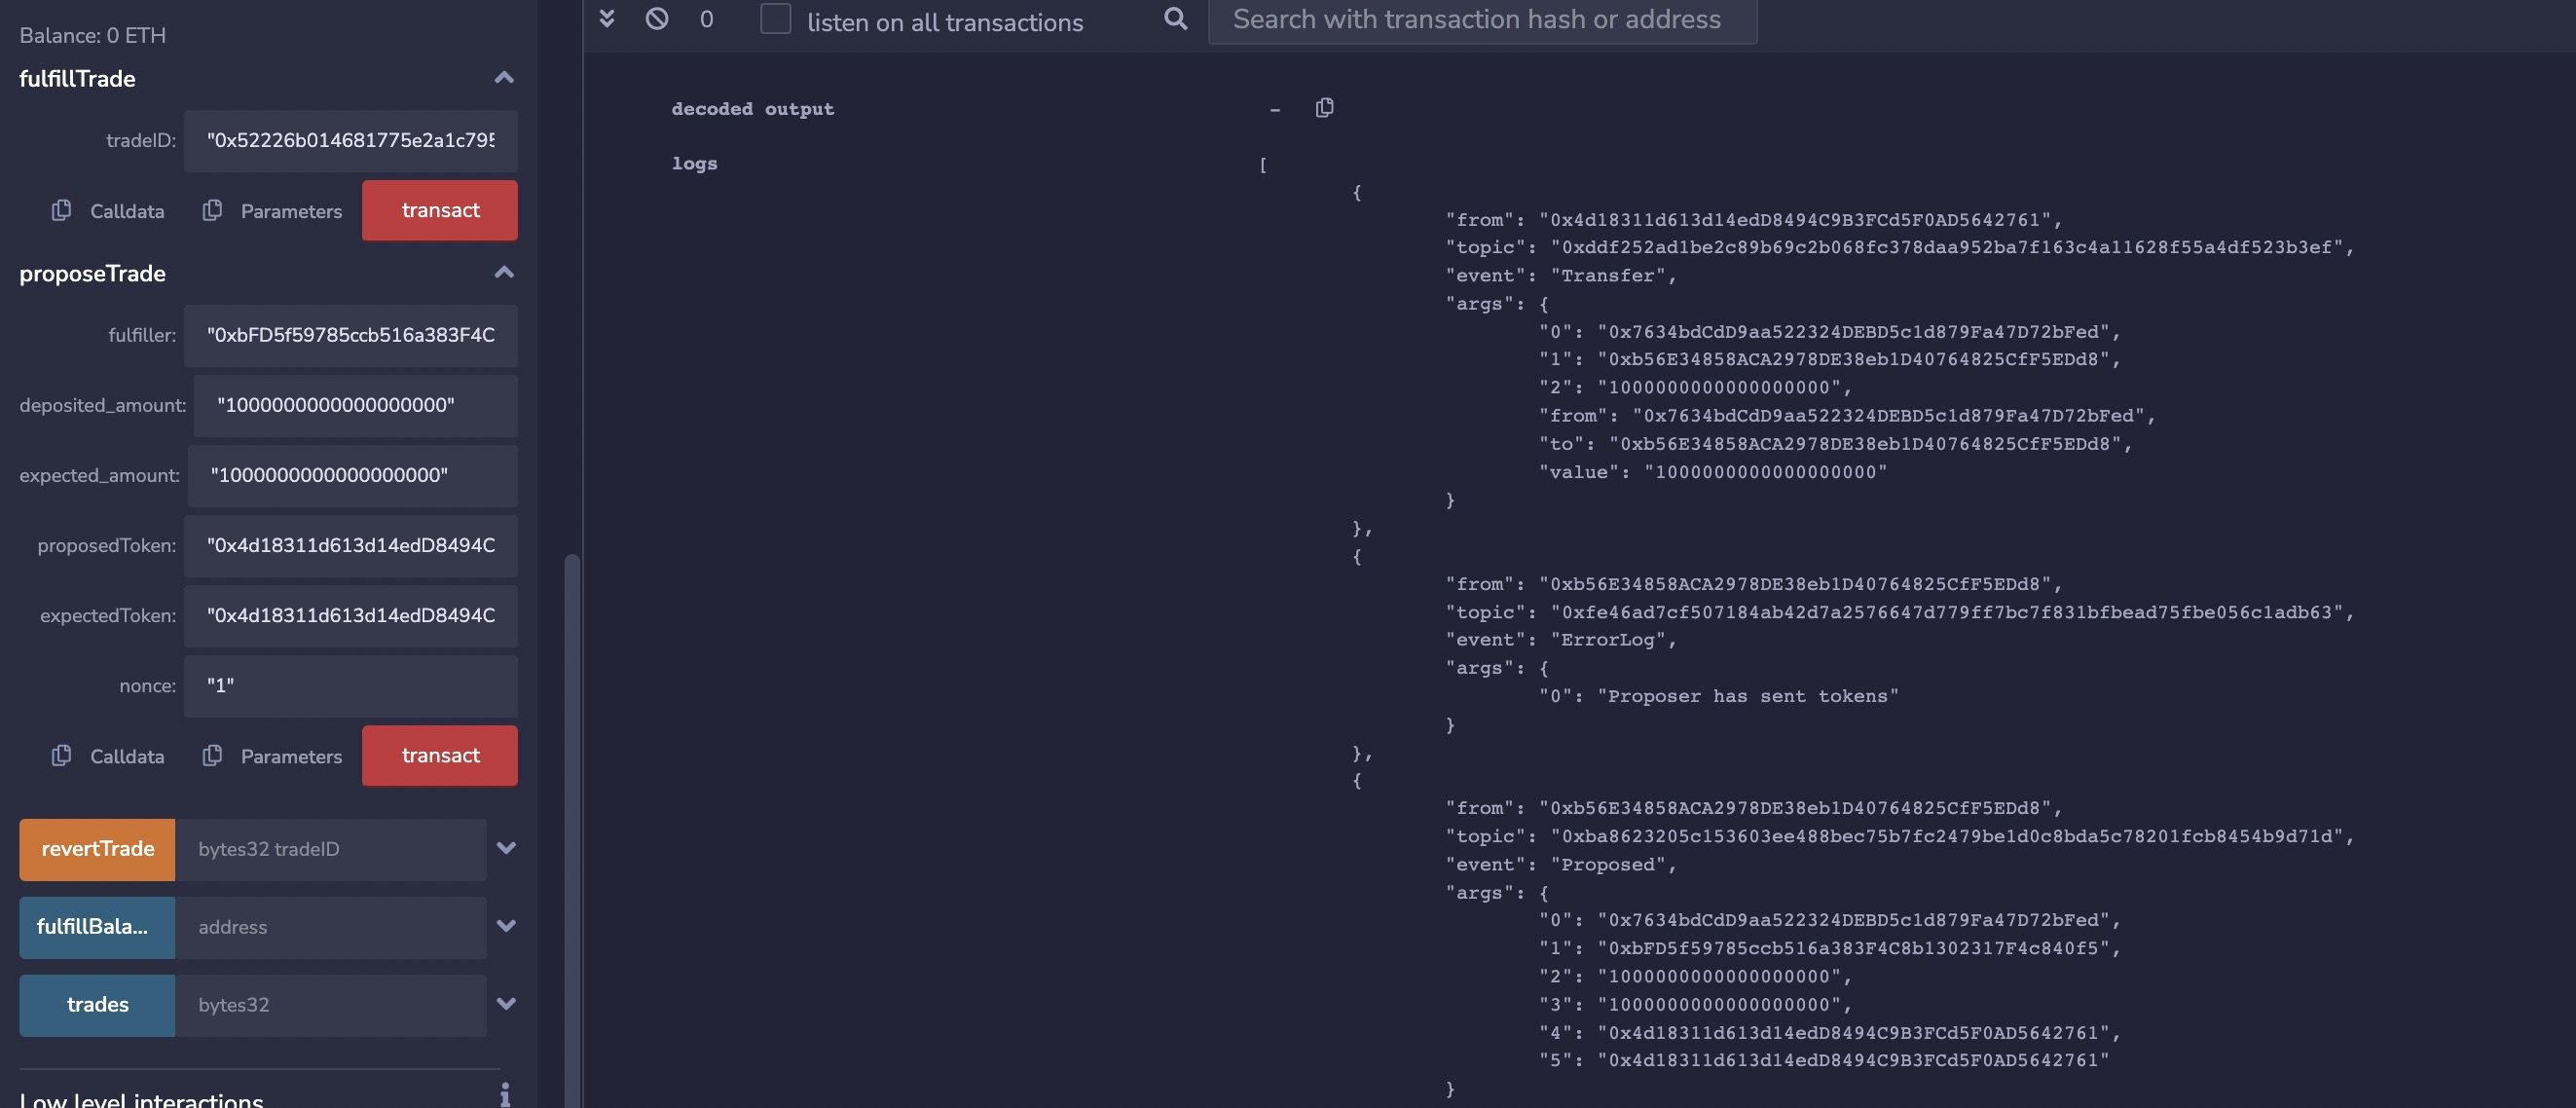Click the Balance: 0 ETH text
The height and width of the screenshot is (1108, 2576).
coord(92,35)
